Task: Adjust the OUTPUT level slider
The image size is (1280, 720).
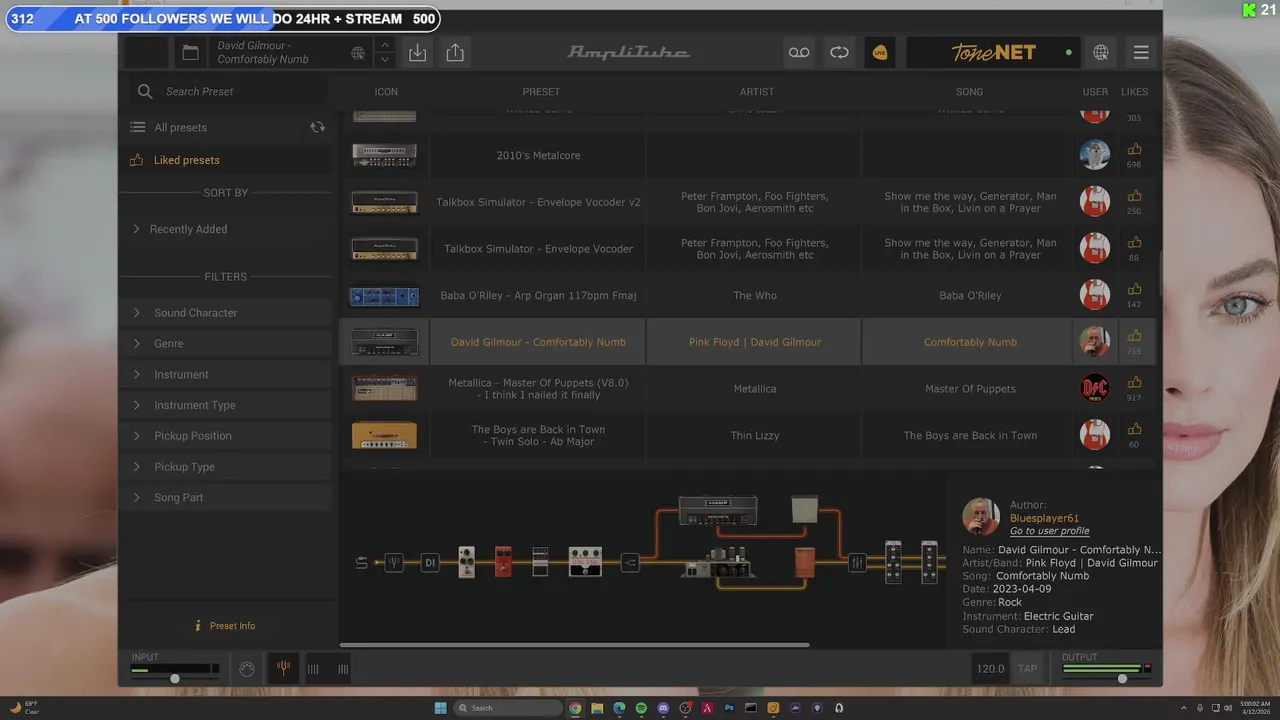Action: click(1122, 679)
